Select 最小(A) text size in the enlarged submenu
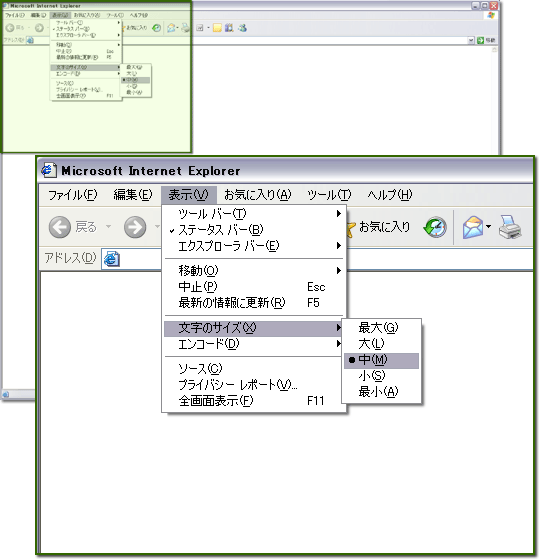 click(381, 392)
